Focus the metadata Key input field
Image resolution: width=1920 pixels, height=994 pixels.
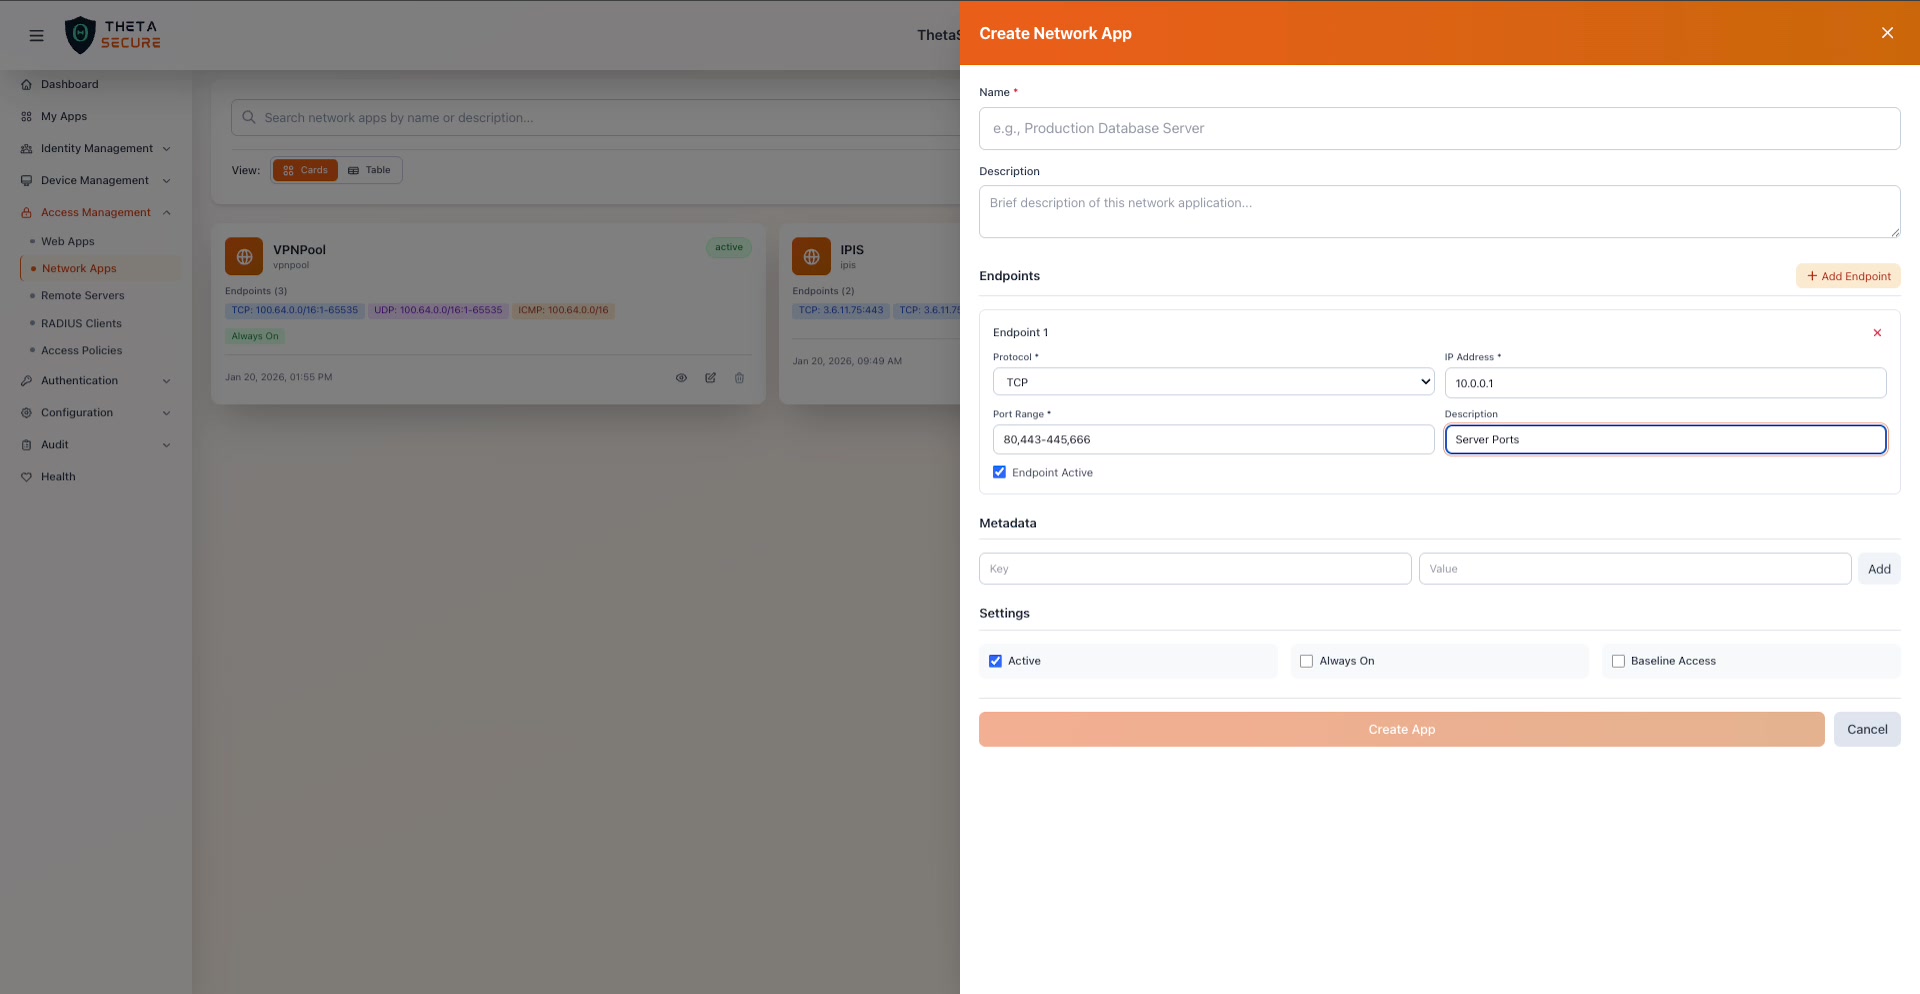pyautogui.click(x=1194, y=568)
